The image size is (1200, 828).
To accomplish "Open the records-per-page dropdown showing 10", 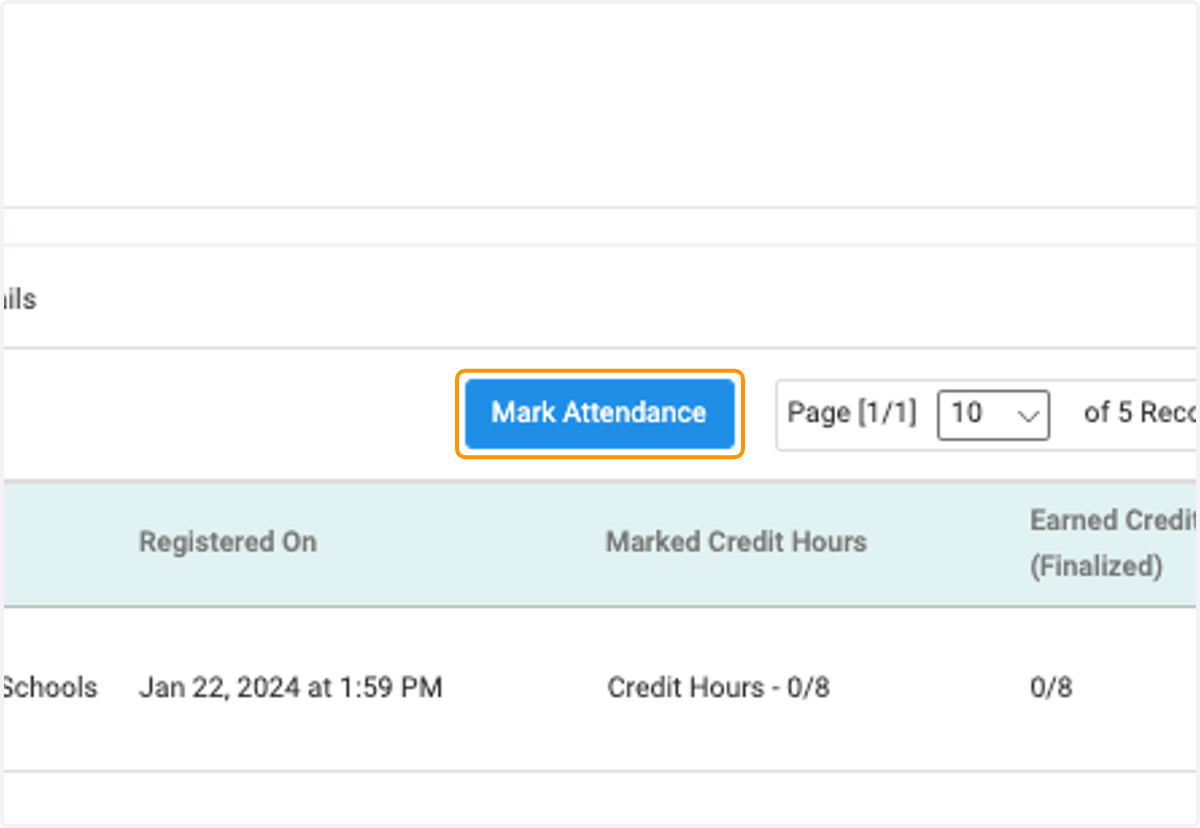I will point(993,414).
